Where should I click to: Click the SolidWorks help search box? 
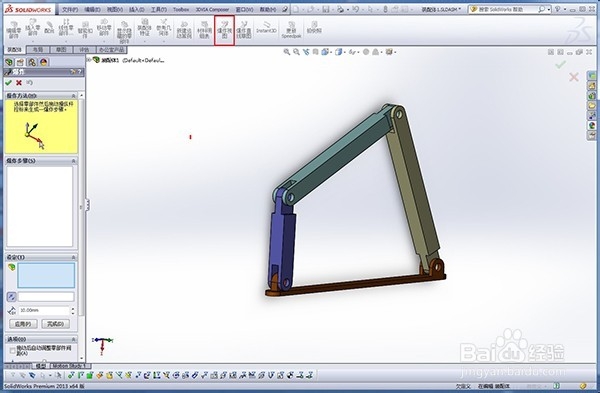pyautogui.click(x=504, y=9)
